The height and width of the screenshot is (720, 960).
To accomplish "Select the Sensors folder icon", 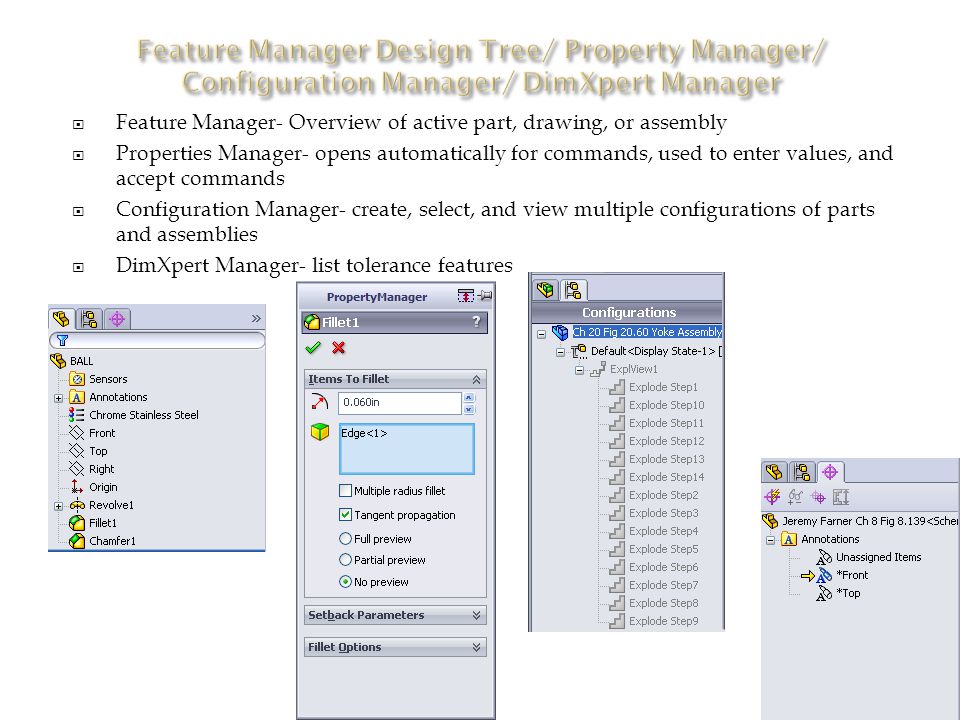I will click(x=77, y=379).
